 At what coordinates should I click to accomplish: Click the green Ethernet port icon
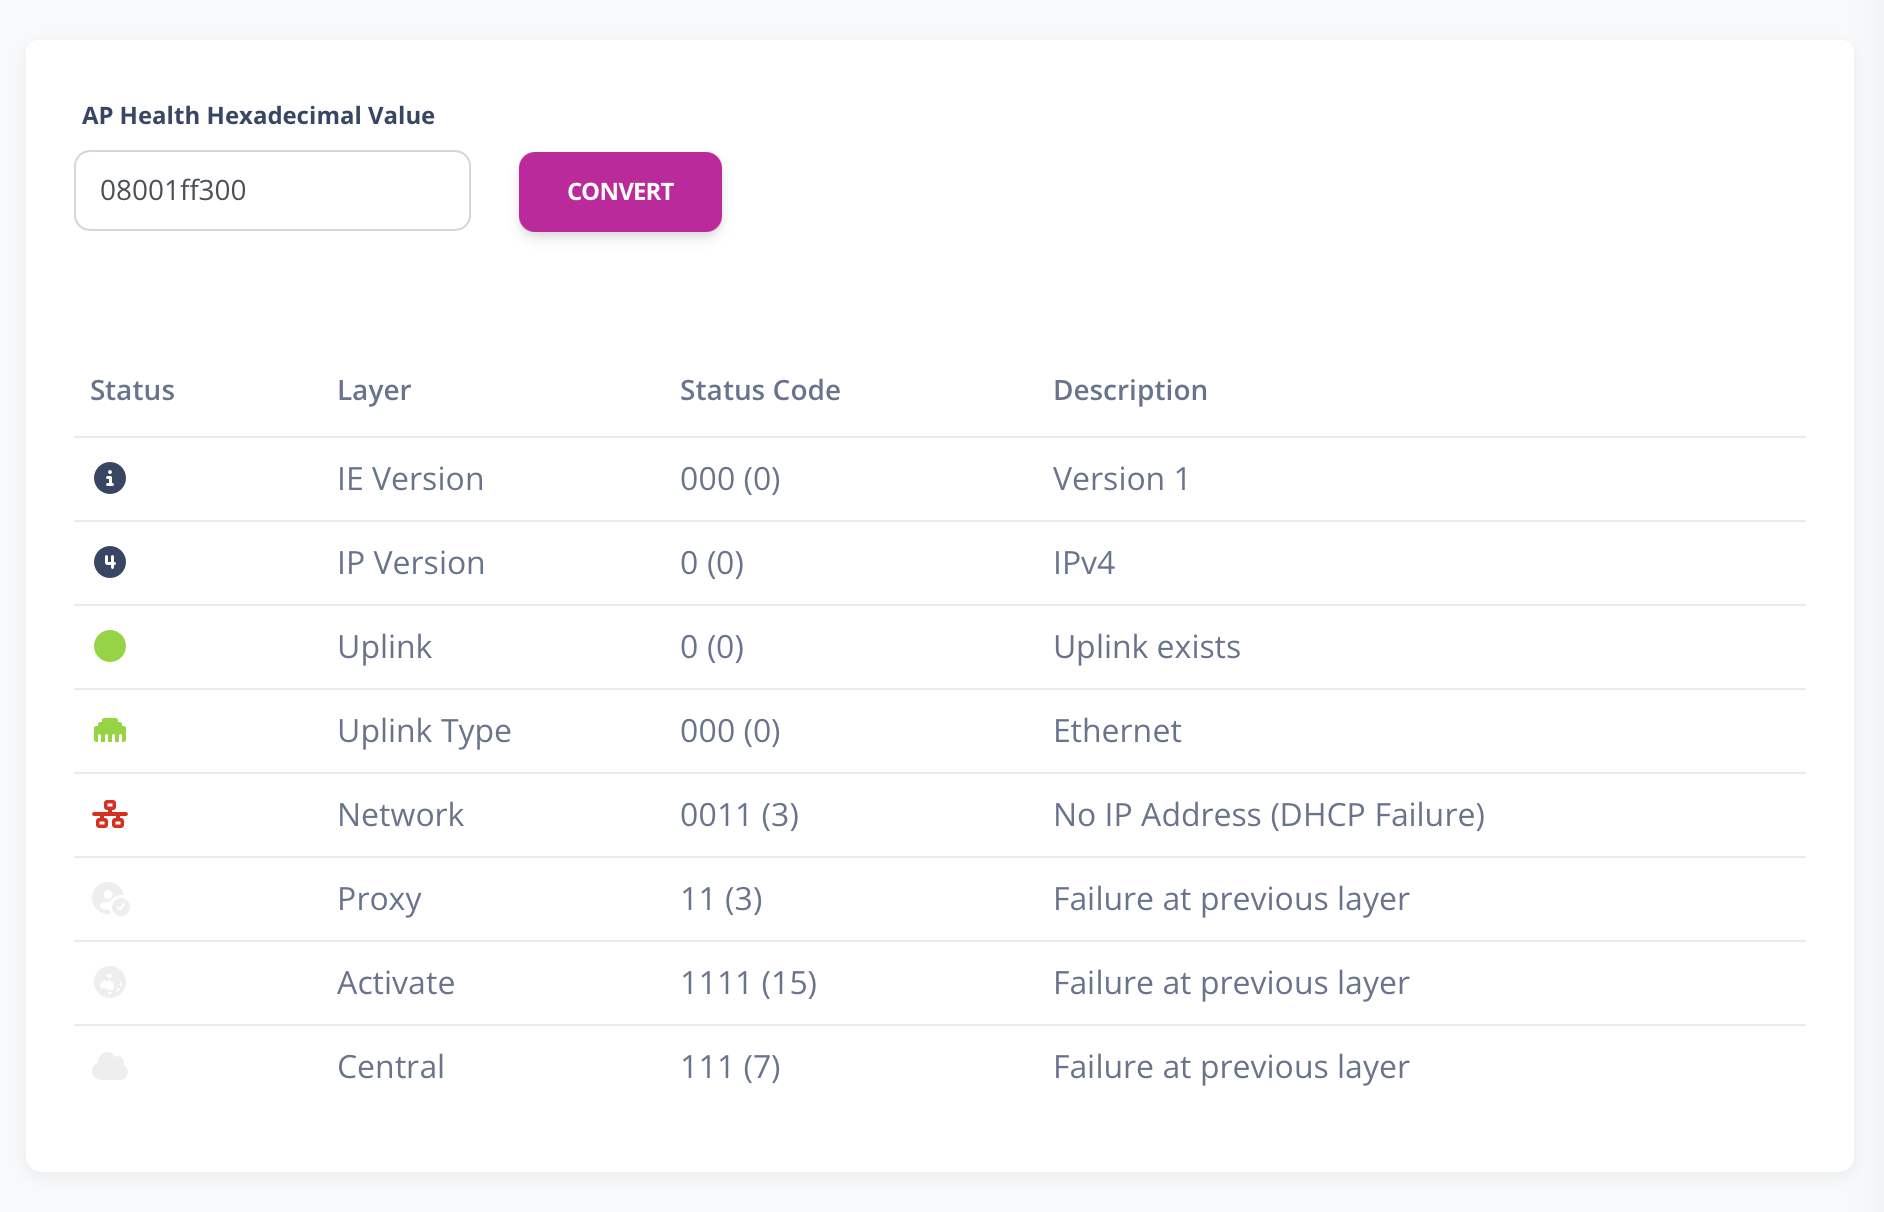[x=110, y=731]
